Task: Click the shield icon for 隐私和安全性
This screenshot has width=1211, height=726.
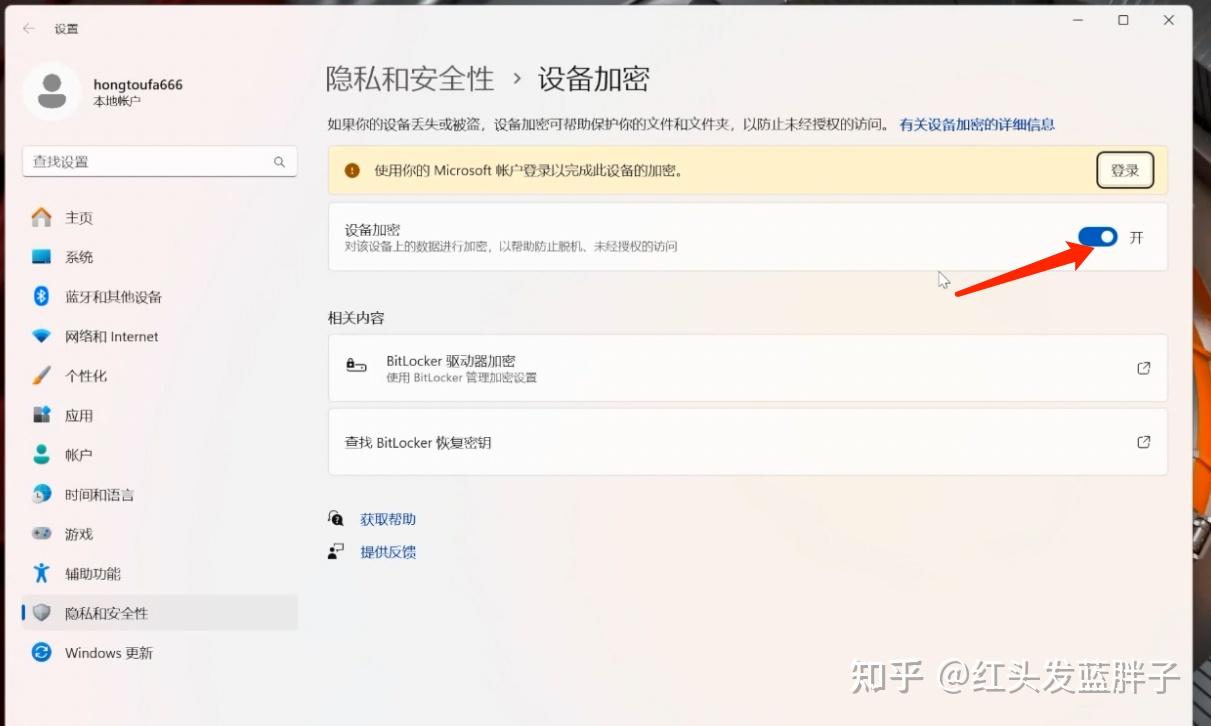Action: pyautogui.click(x=41, y=613)
